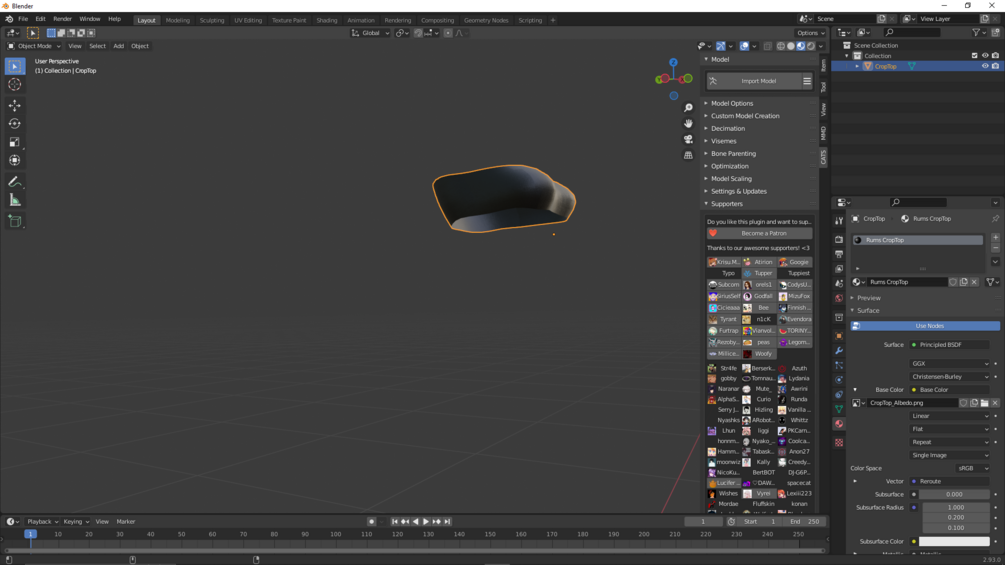Image resolution: width=1005 pixels, height=565 pixels.
Task: Click the viewport zoom magnifier icon
Action: pos(688,108)
